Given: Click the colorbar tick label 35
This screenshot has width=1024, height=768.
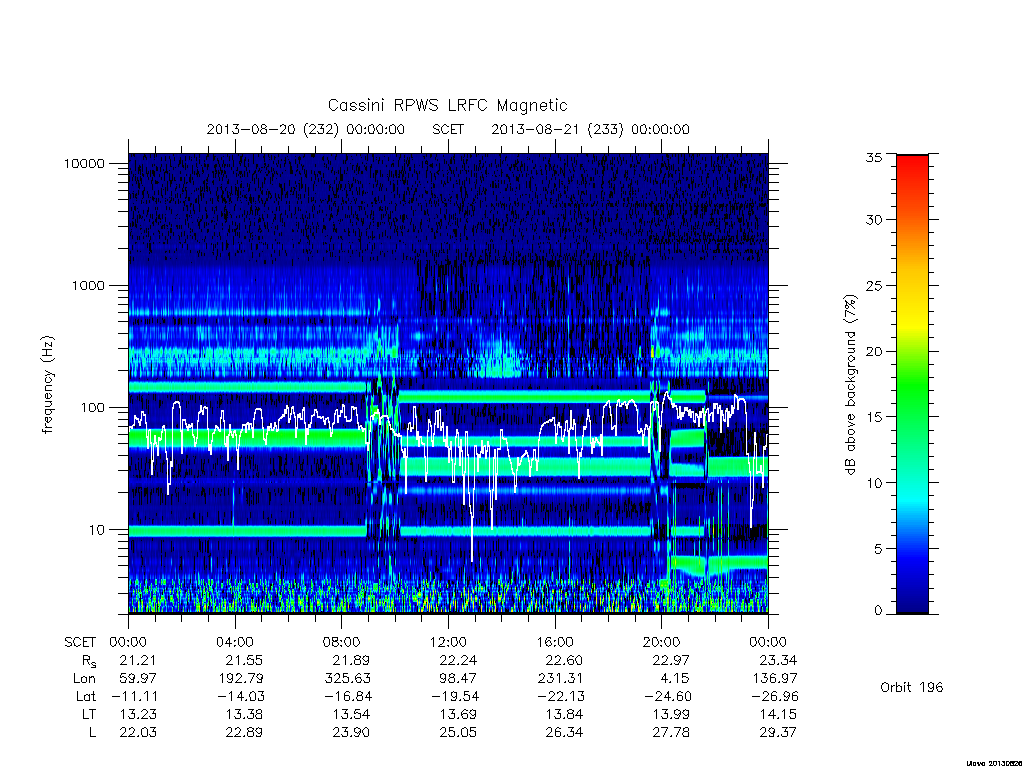Looking at the screenshot, I should pyautogui.click(x=874, y=157).
